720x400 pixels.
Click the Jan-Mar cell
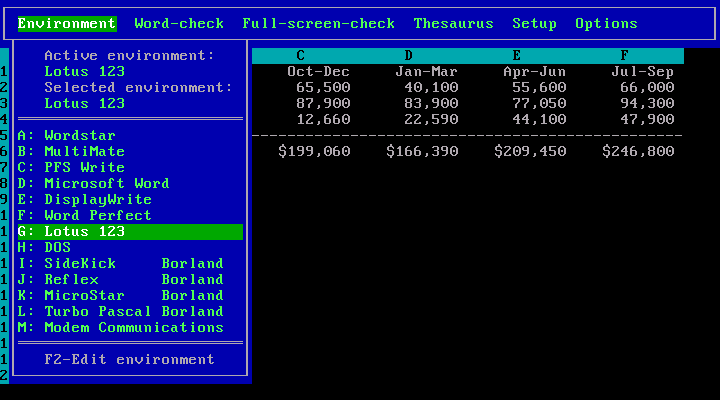(x=427, y=72)
